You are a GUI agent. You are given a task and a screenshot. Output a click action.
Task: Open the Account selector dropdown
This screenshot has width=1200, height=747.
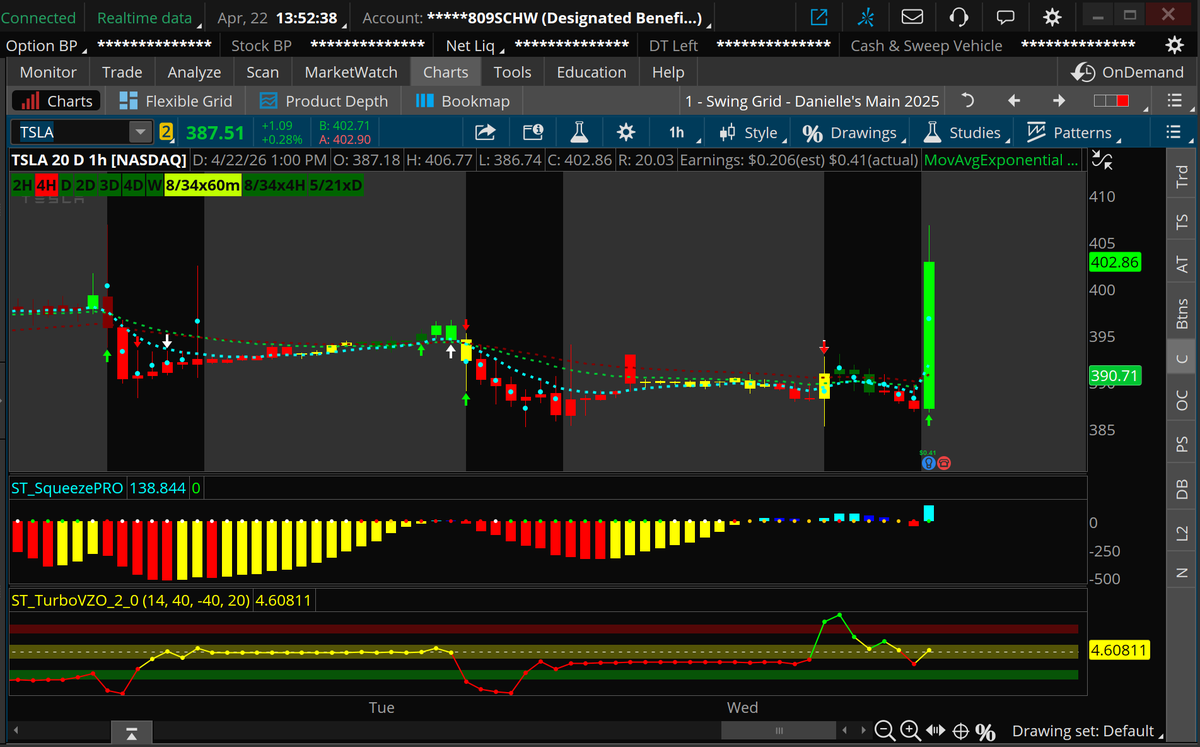pyautogui.click(x=537, y=18)
